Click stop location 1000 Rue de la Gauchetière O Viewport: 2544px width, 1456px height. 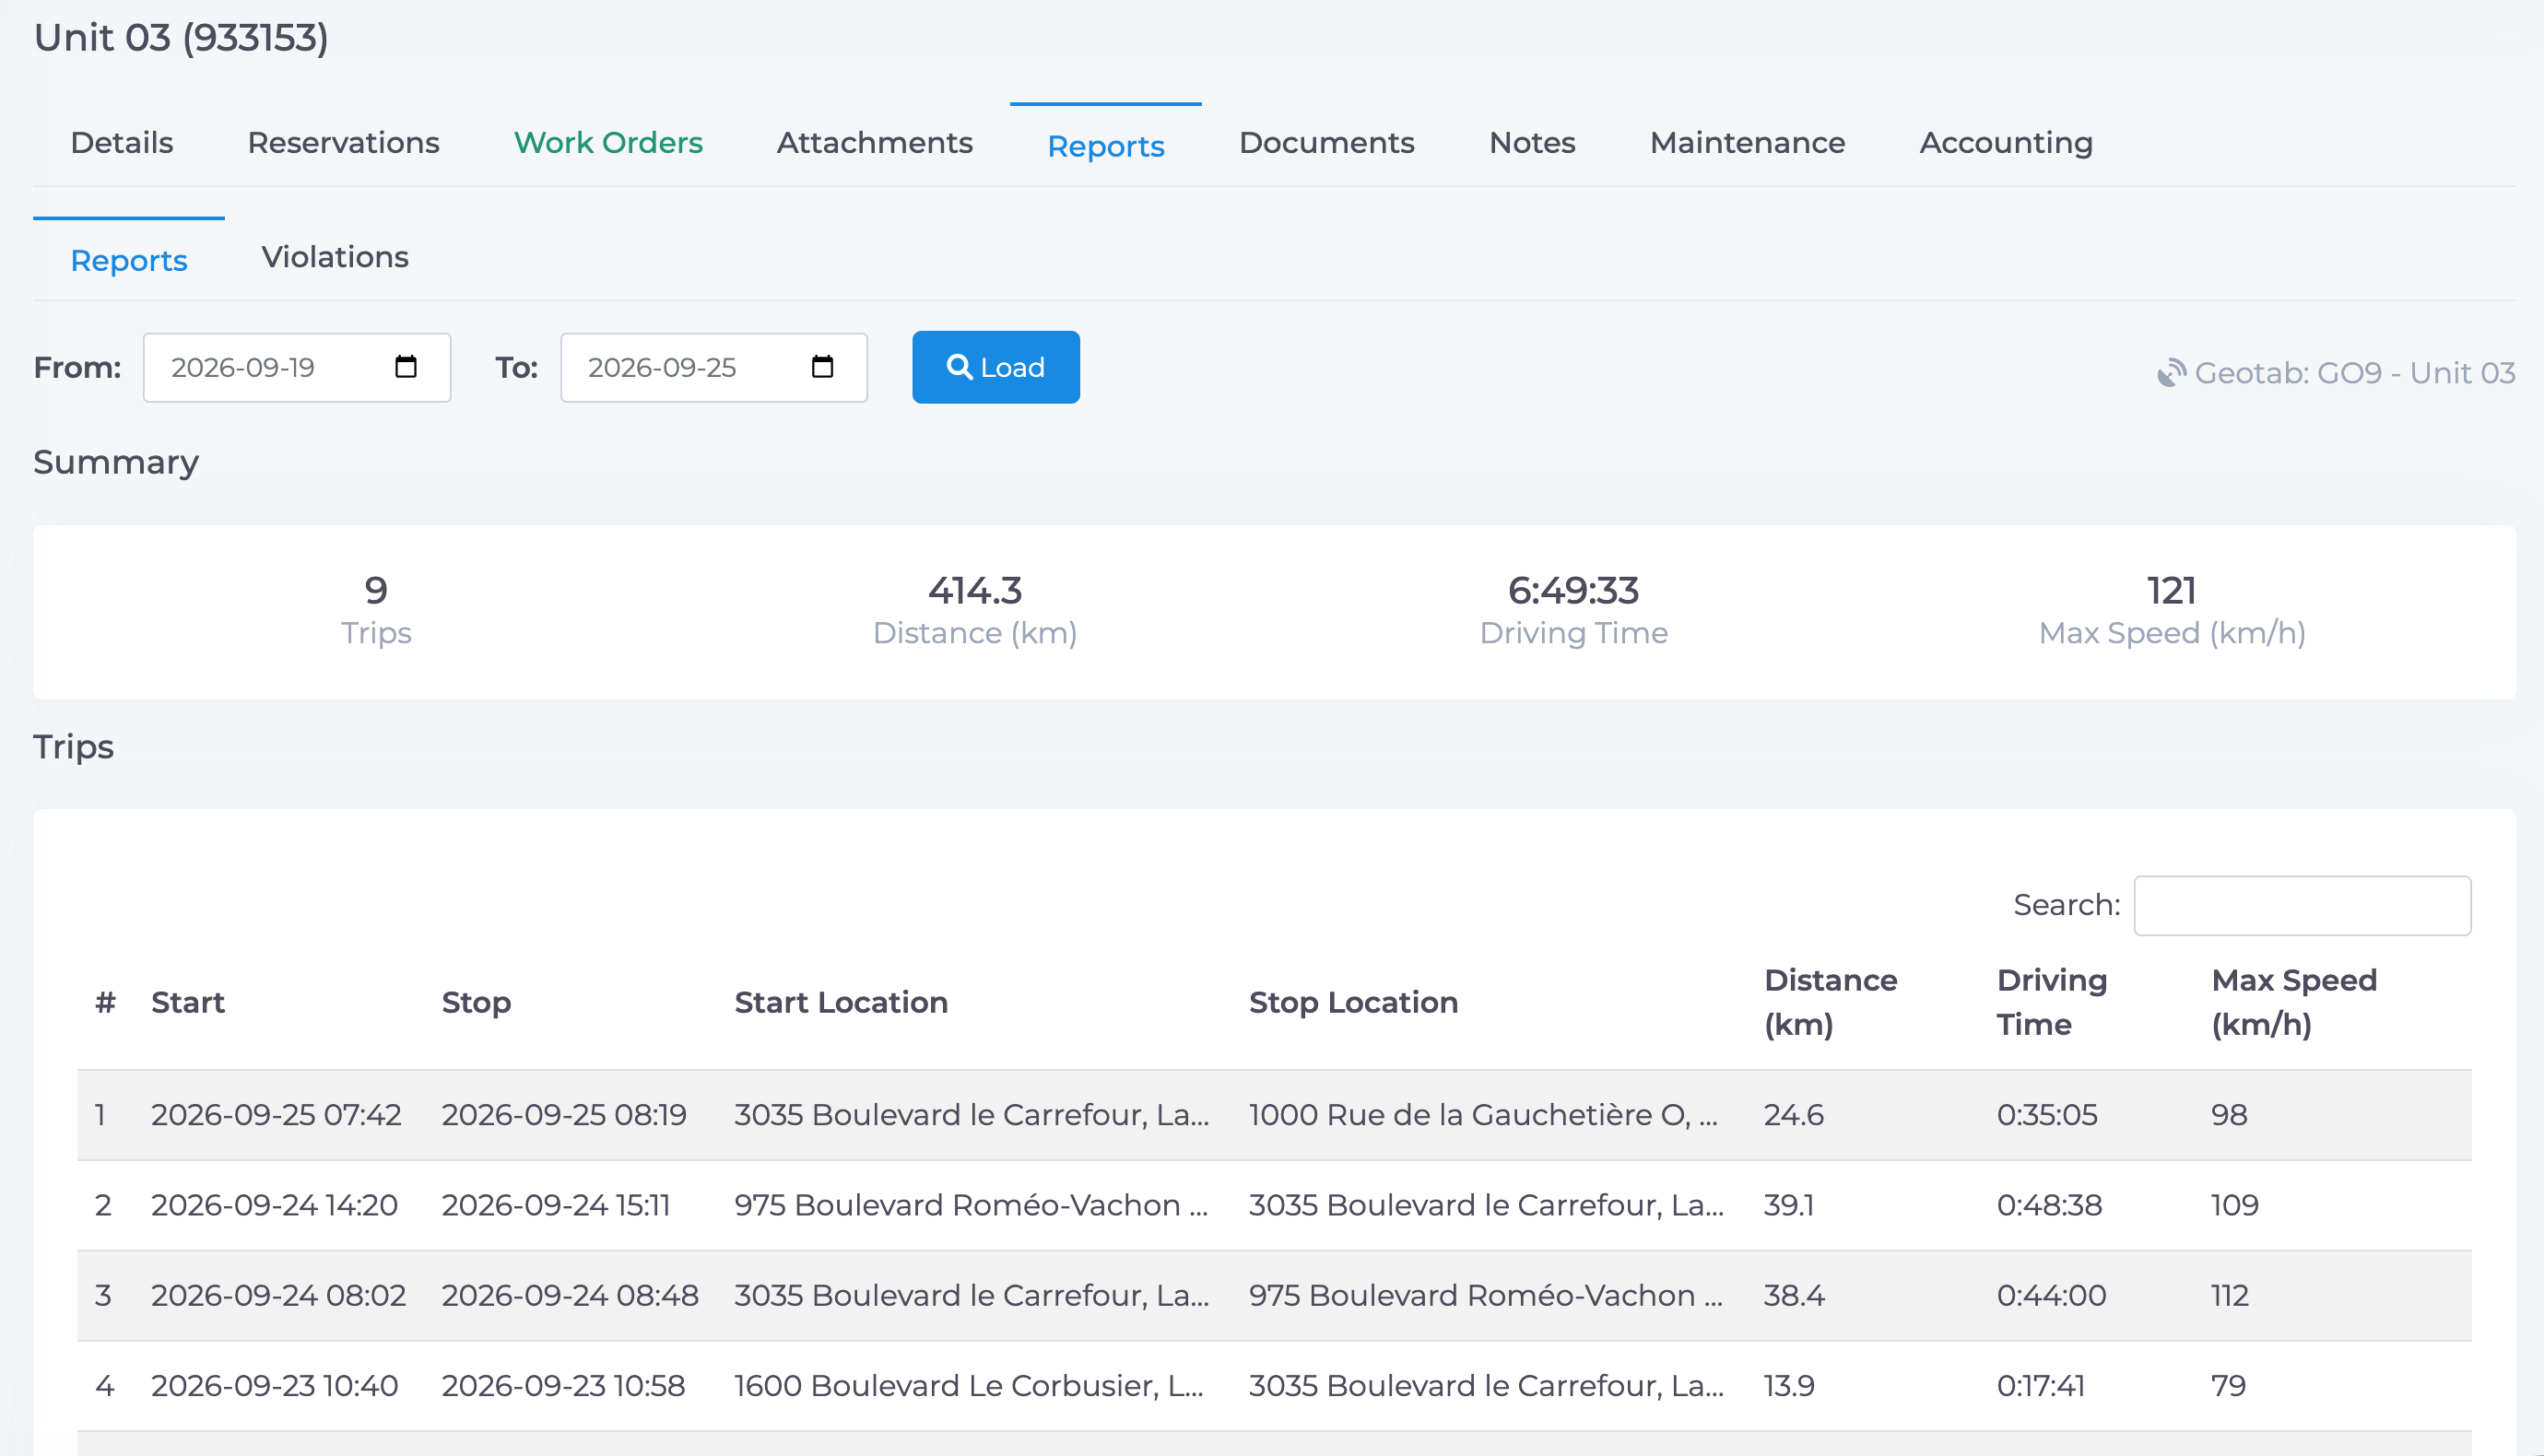tap(1483, 1115)
